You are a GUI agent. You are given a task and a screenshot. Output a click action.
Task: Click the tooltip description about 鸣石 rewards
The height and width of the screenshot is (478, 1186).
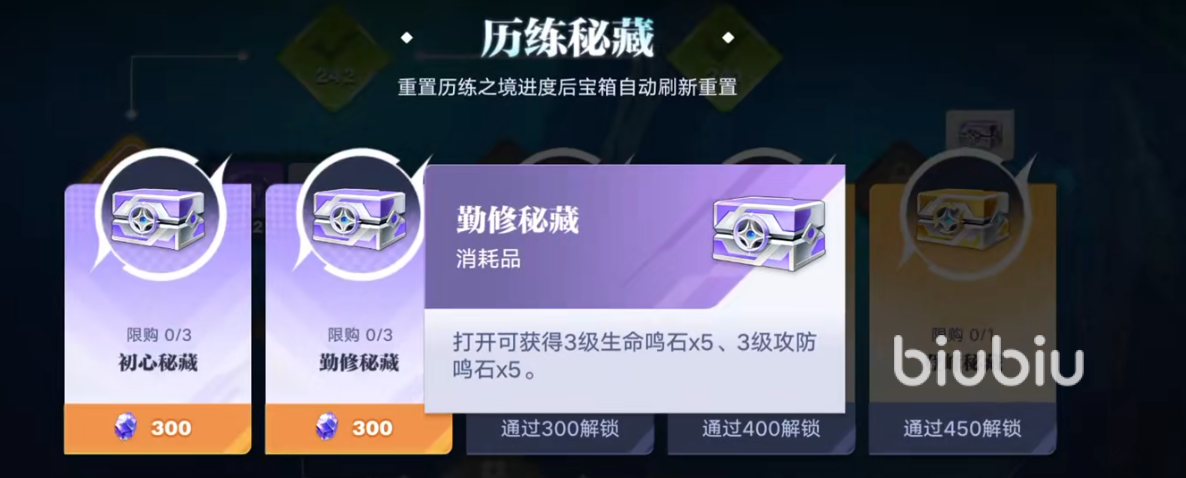point(635,356)
